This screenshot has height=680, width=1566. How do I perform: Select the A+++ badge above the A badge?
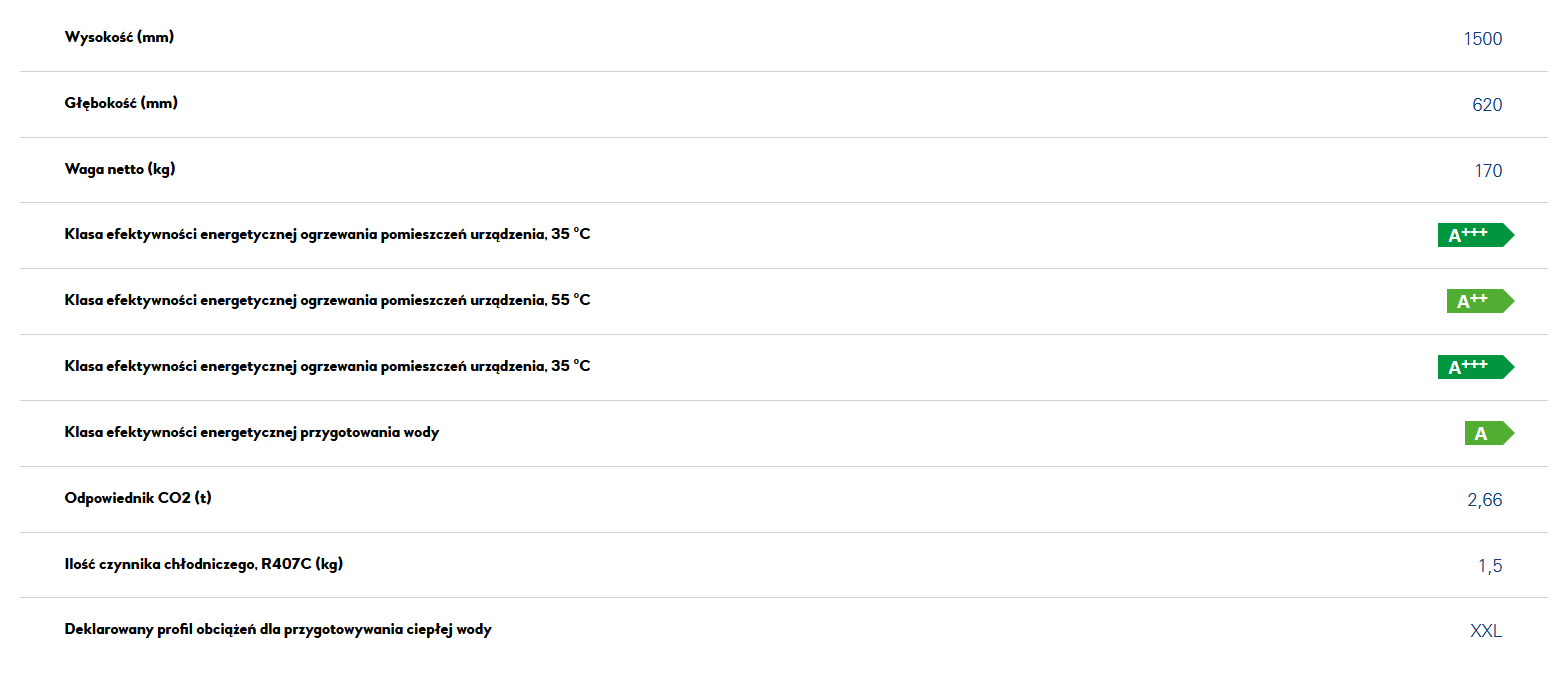(1476, 367)
